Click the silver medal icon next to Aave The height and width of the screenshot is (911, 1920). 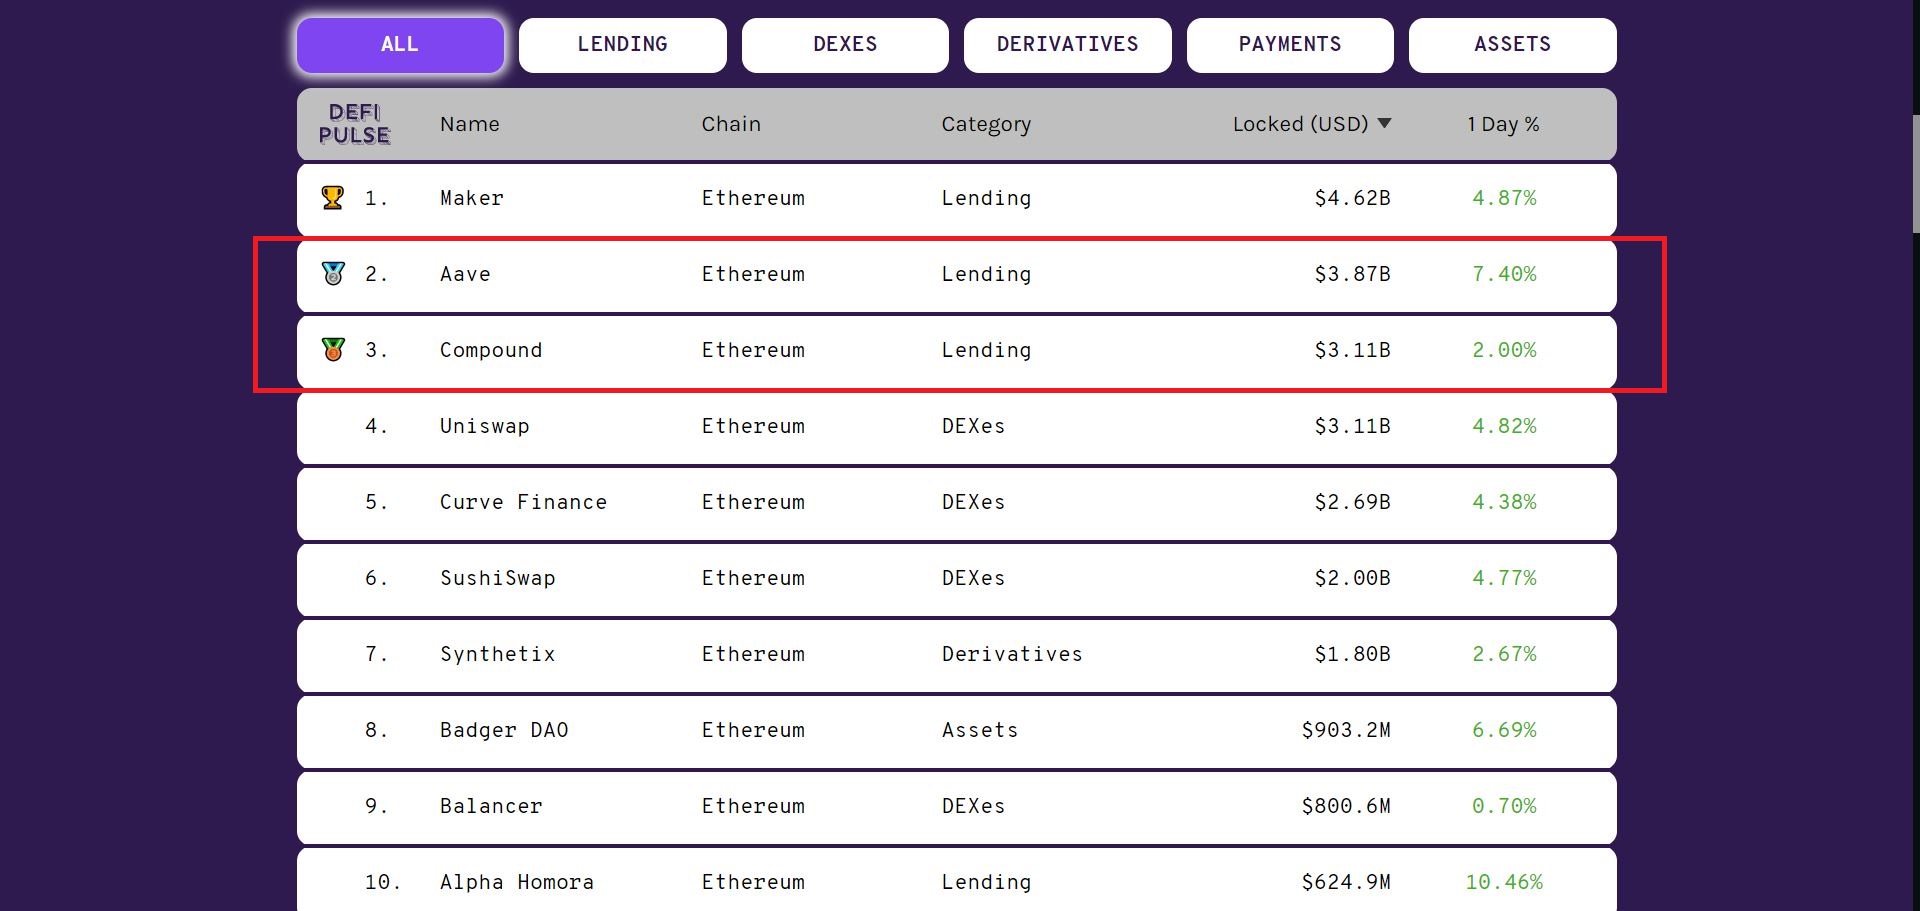pyautogui.click(x=331, y=273)
